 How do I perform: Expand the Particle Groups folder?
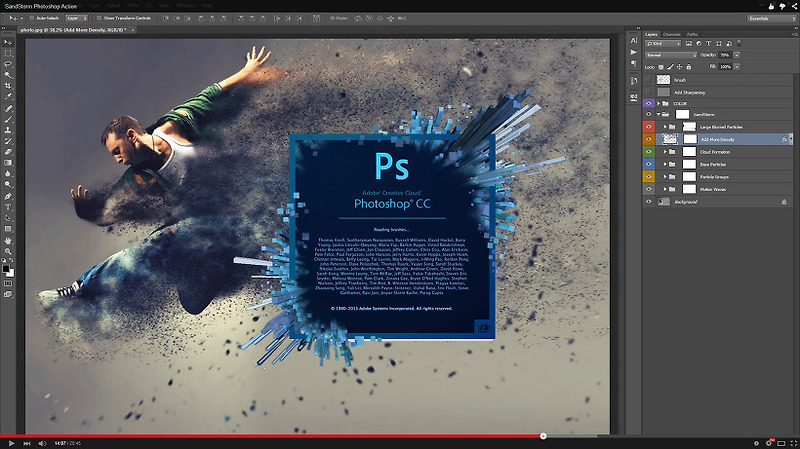pyautogui.click(x=665, y=177)
